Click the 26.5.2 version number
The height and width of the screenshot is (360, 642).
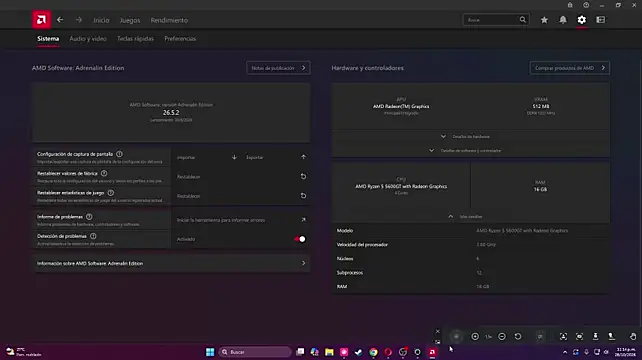click(x=171, y=112)
